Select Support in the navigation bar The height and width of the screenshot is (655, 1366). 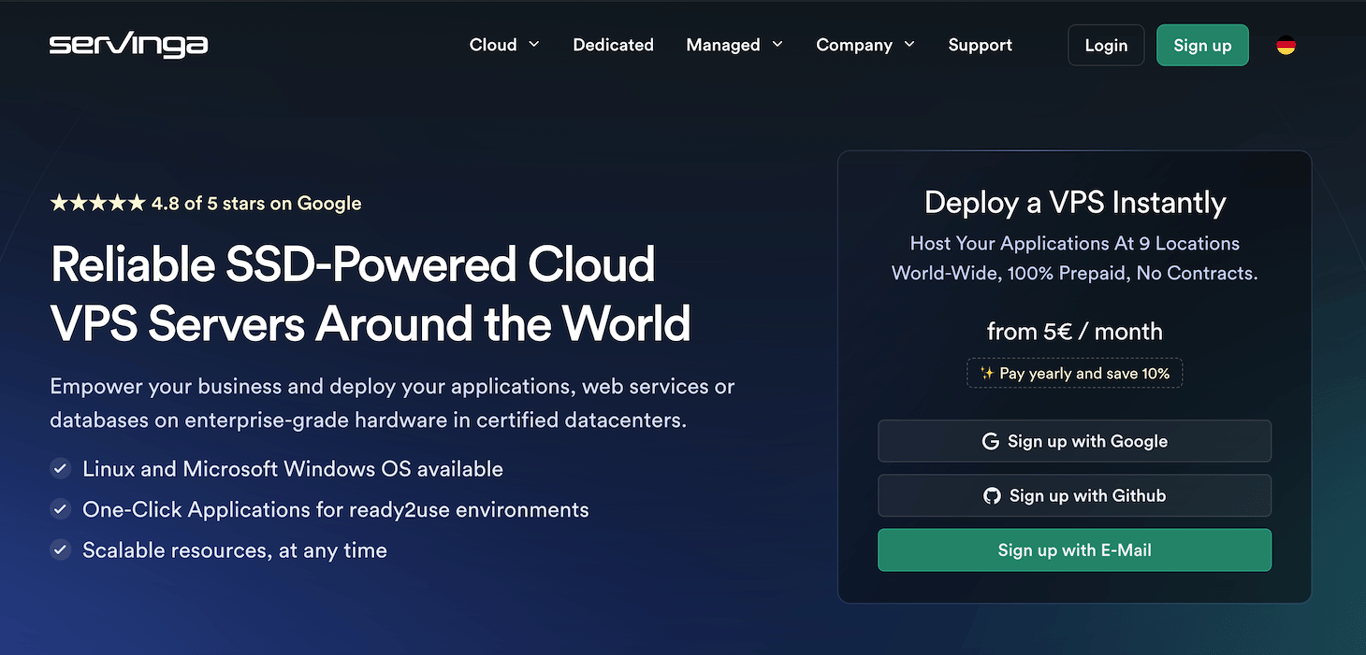point(980,44)
